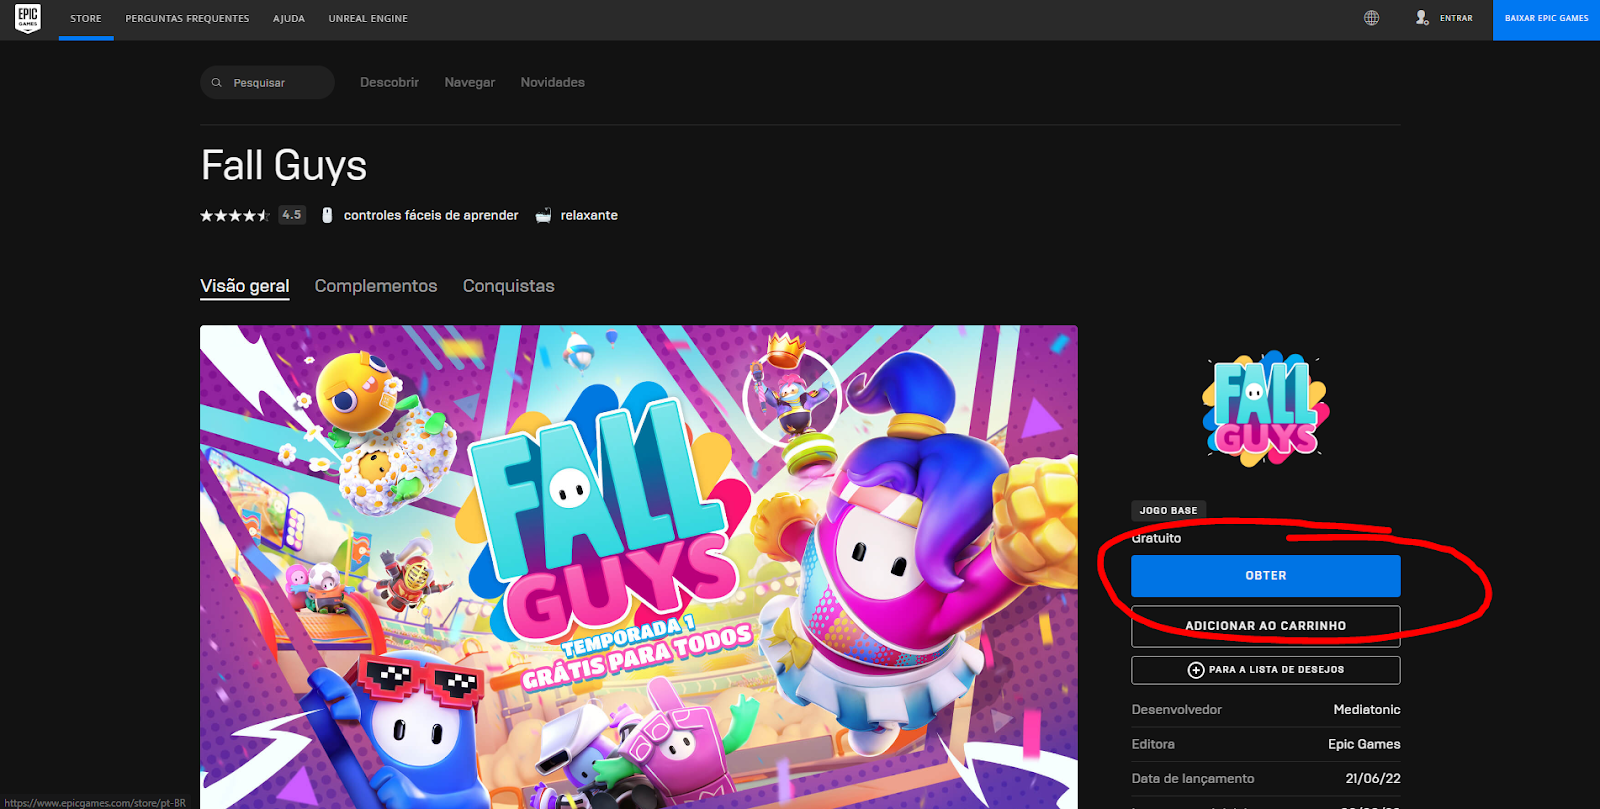Click the Desenvolvedor label
This screenshot has width=1600, height=809.
(x=1176, y=710)
